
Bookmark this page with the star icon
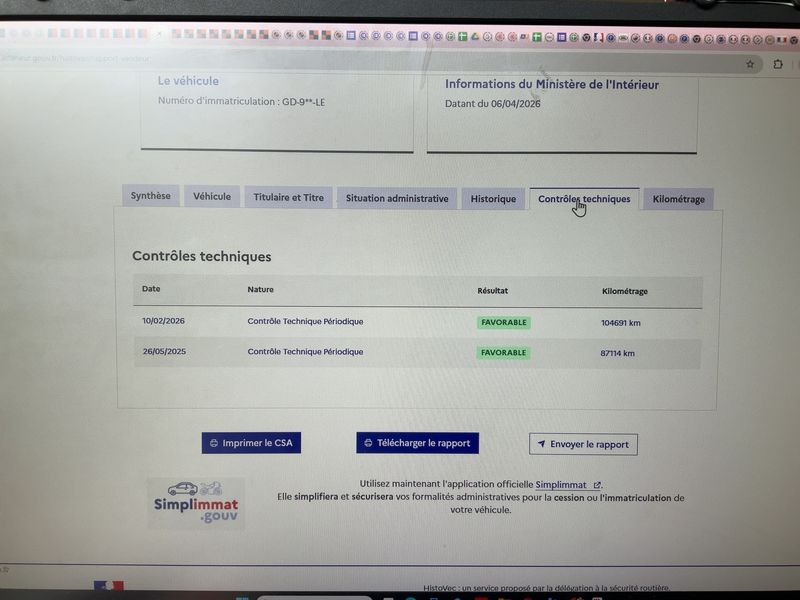click(750, 64)
